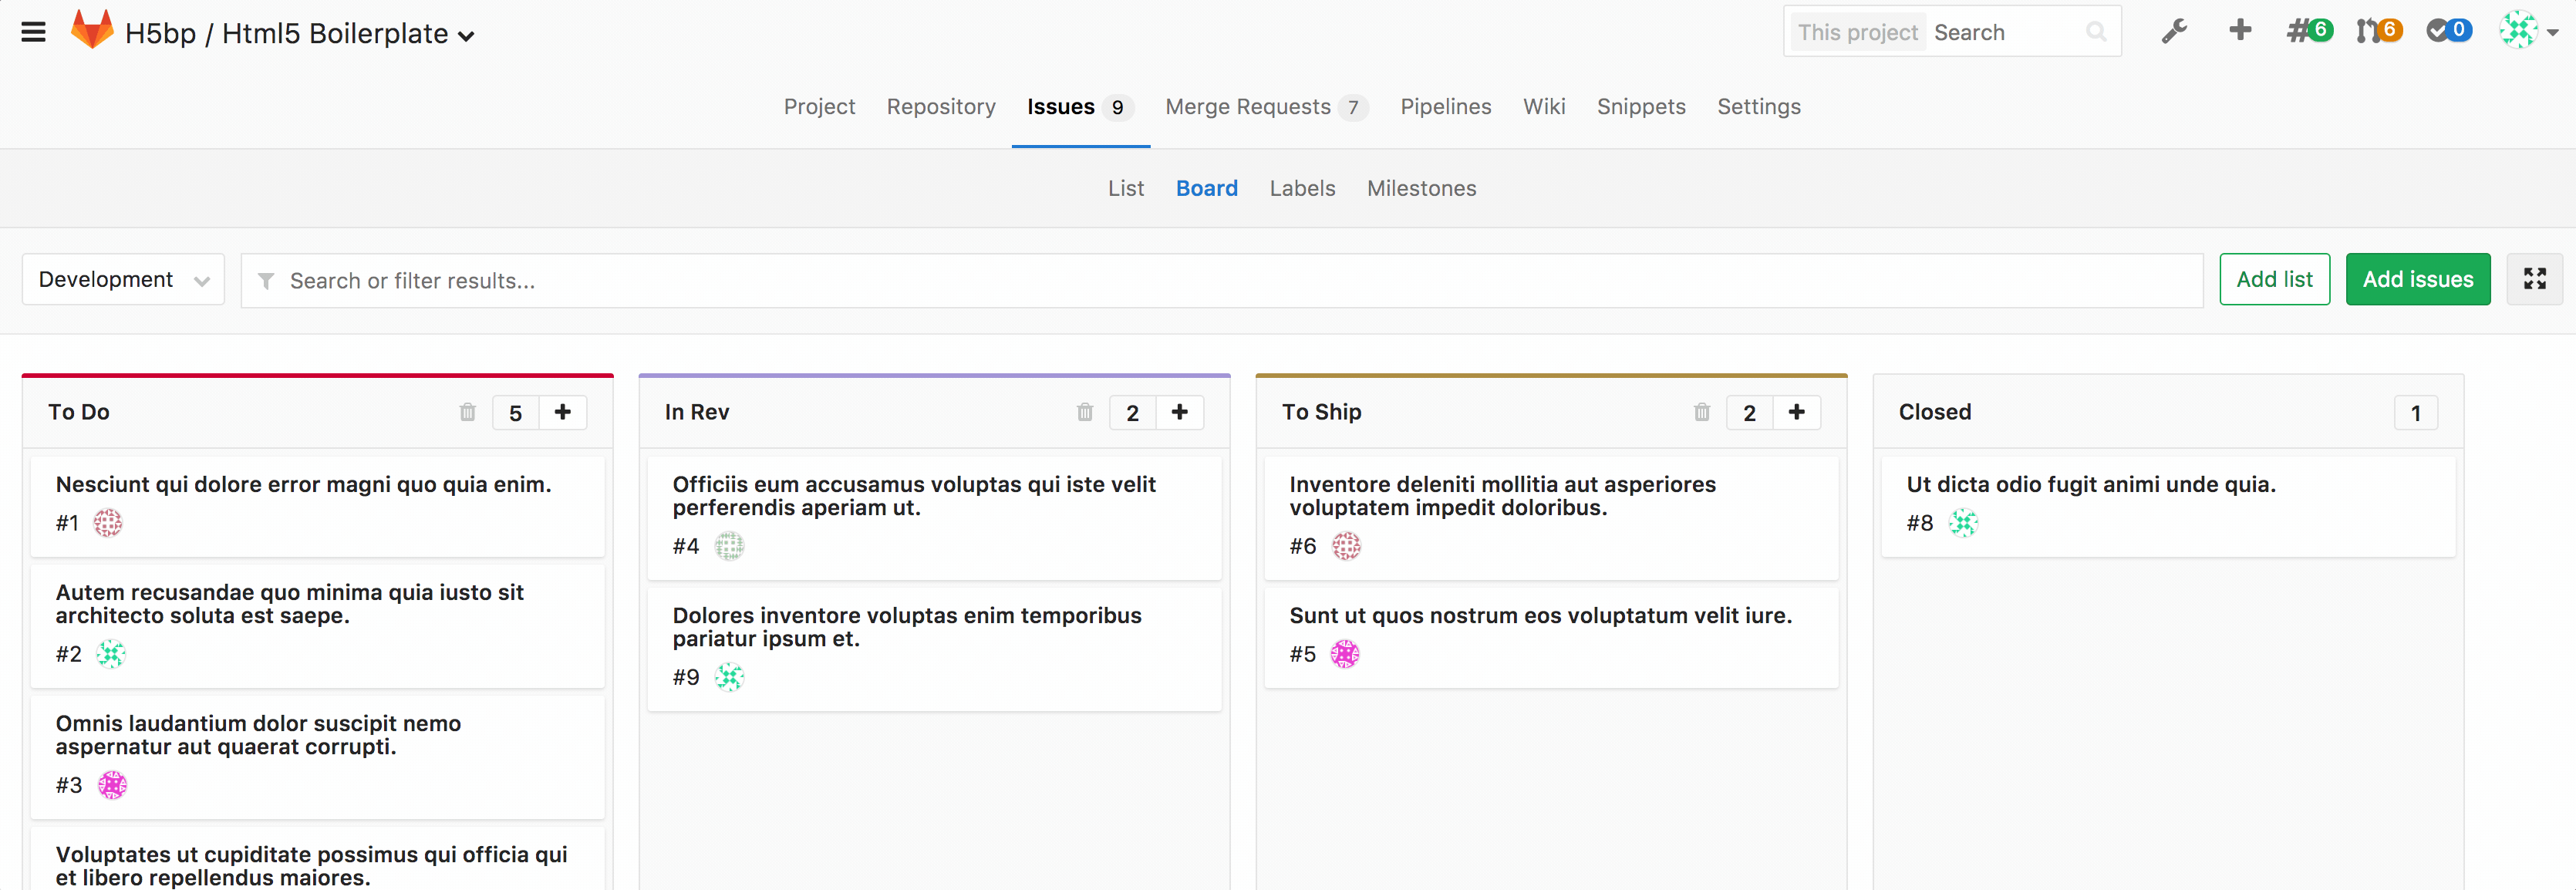
Task: Add new issue to In Rev list
Action: 1179,412
